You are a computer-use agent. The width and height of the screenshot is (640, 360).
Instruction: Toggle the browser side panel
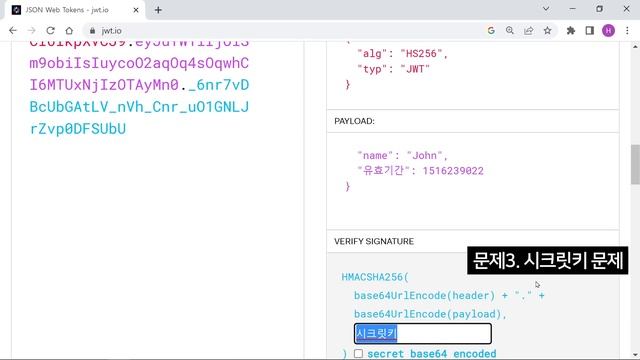point(589,31)
